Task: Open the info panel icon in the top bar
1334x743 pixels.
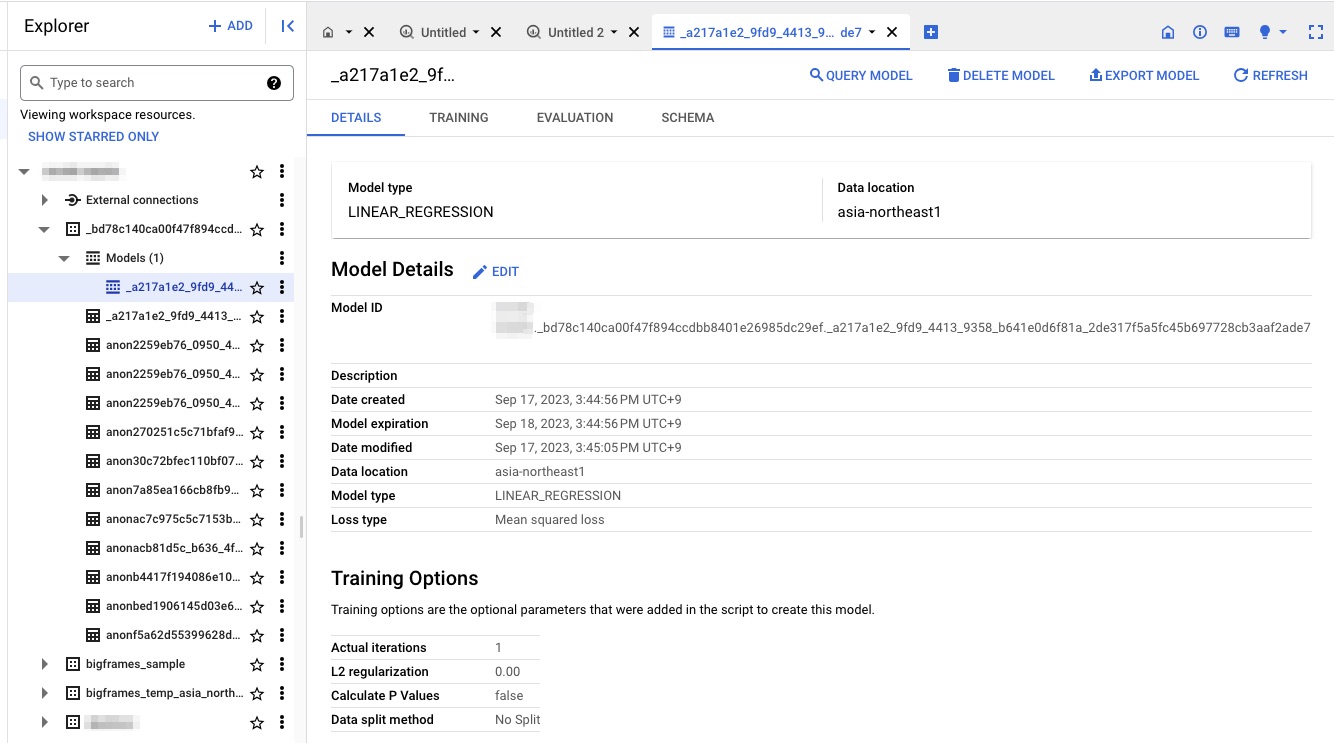Action: [1200, 31]
